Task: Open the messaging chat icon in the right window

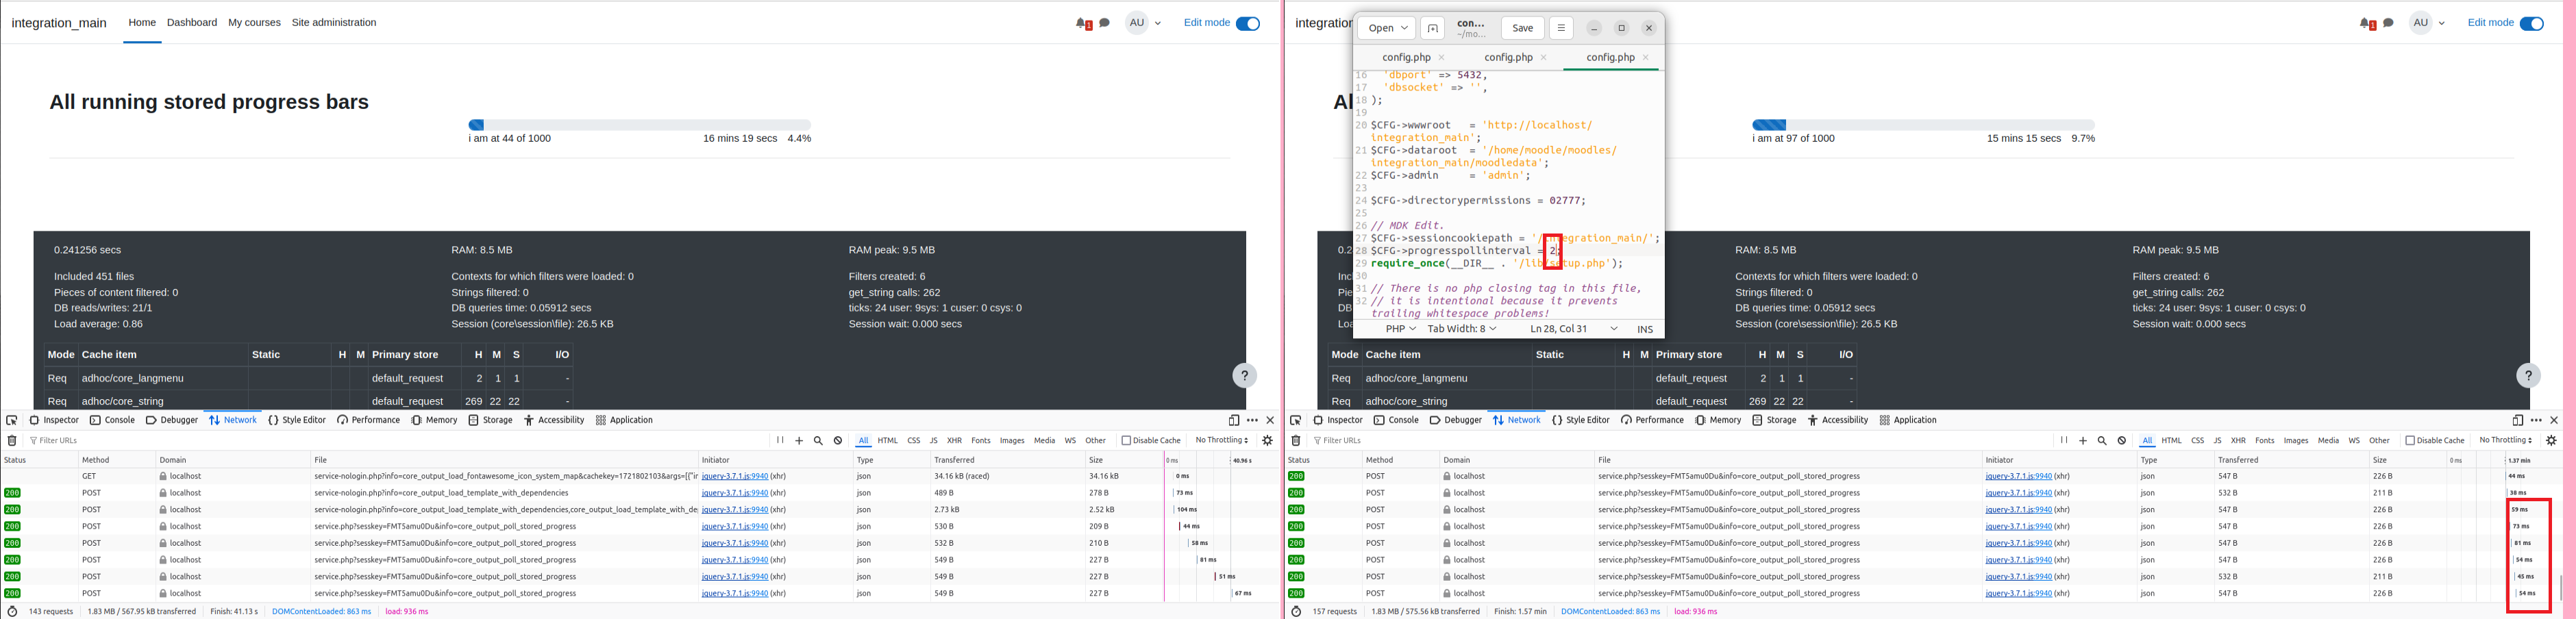Action: [2388, 23]
